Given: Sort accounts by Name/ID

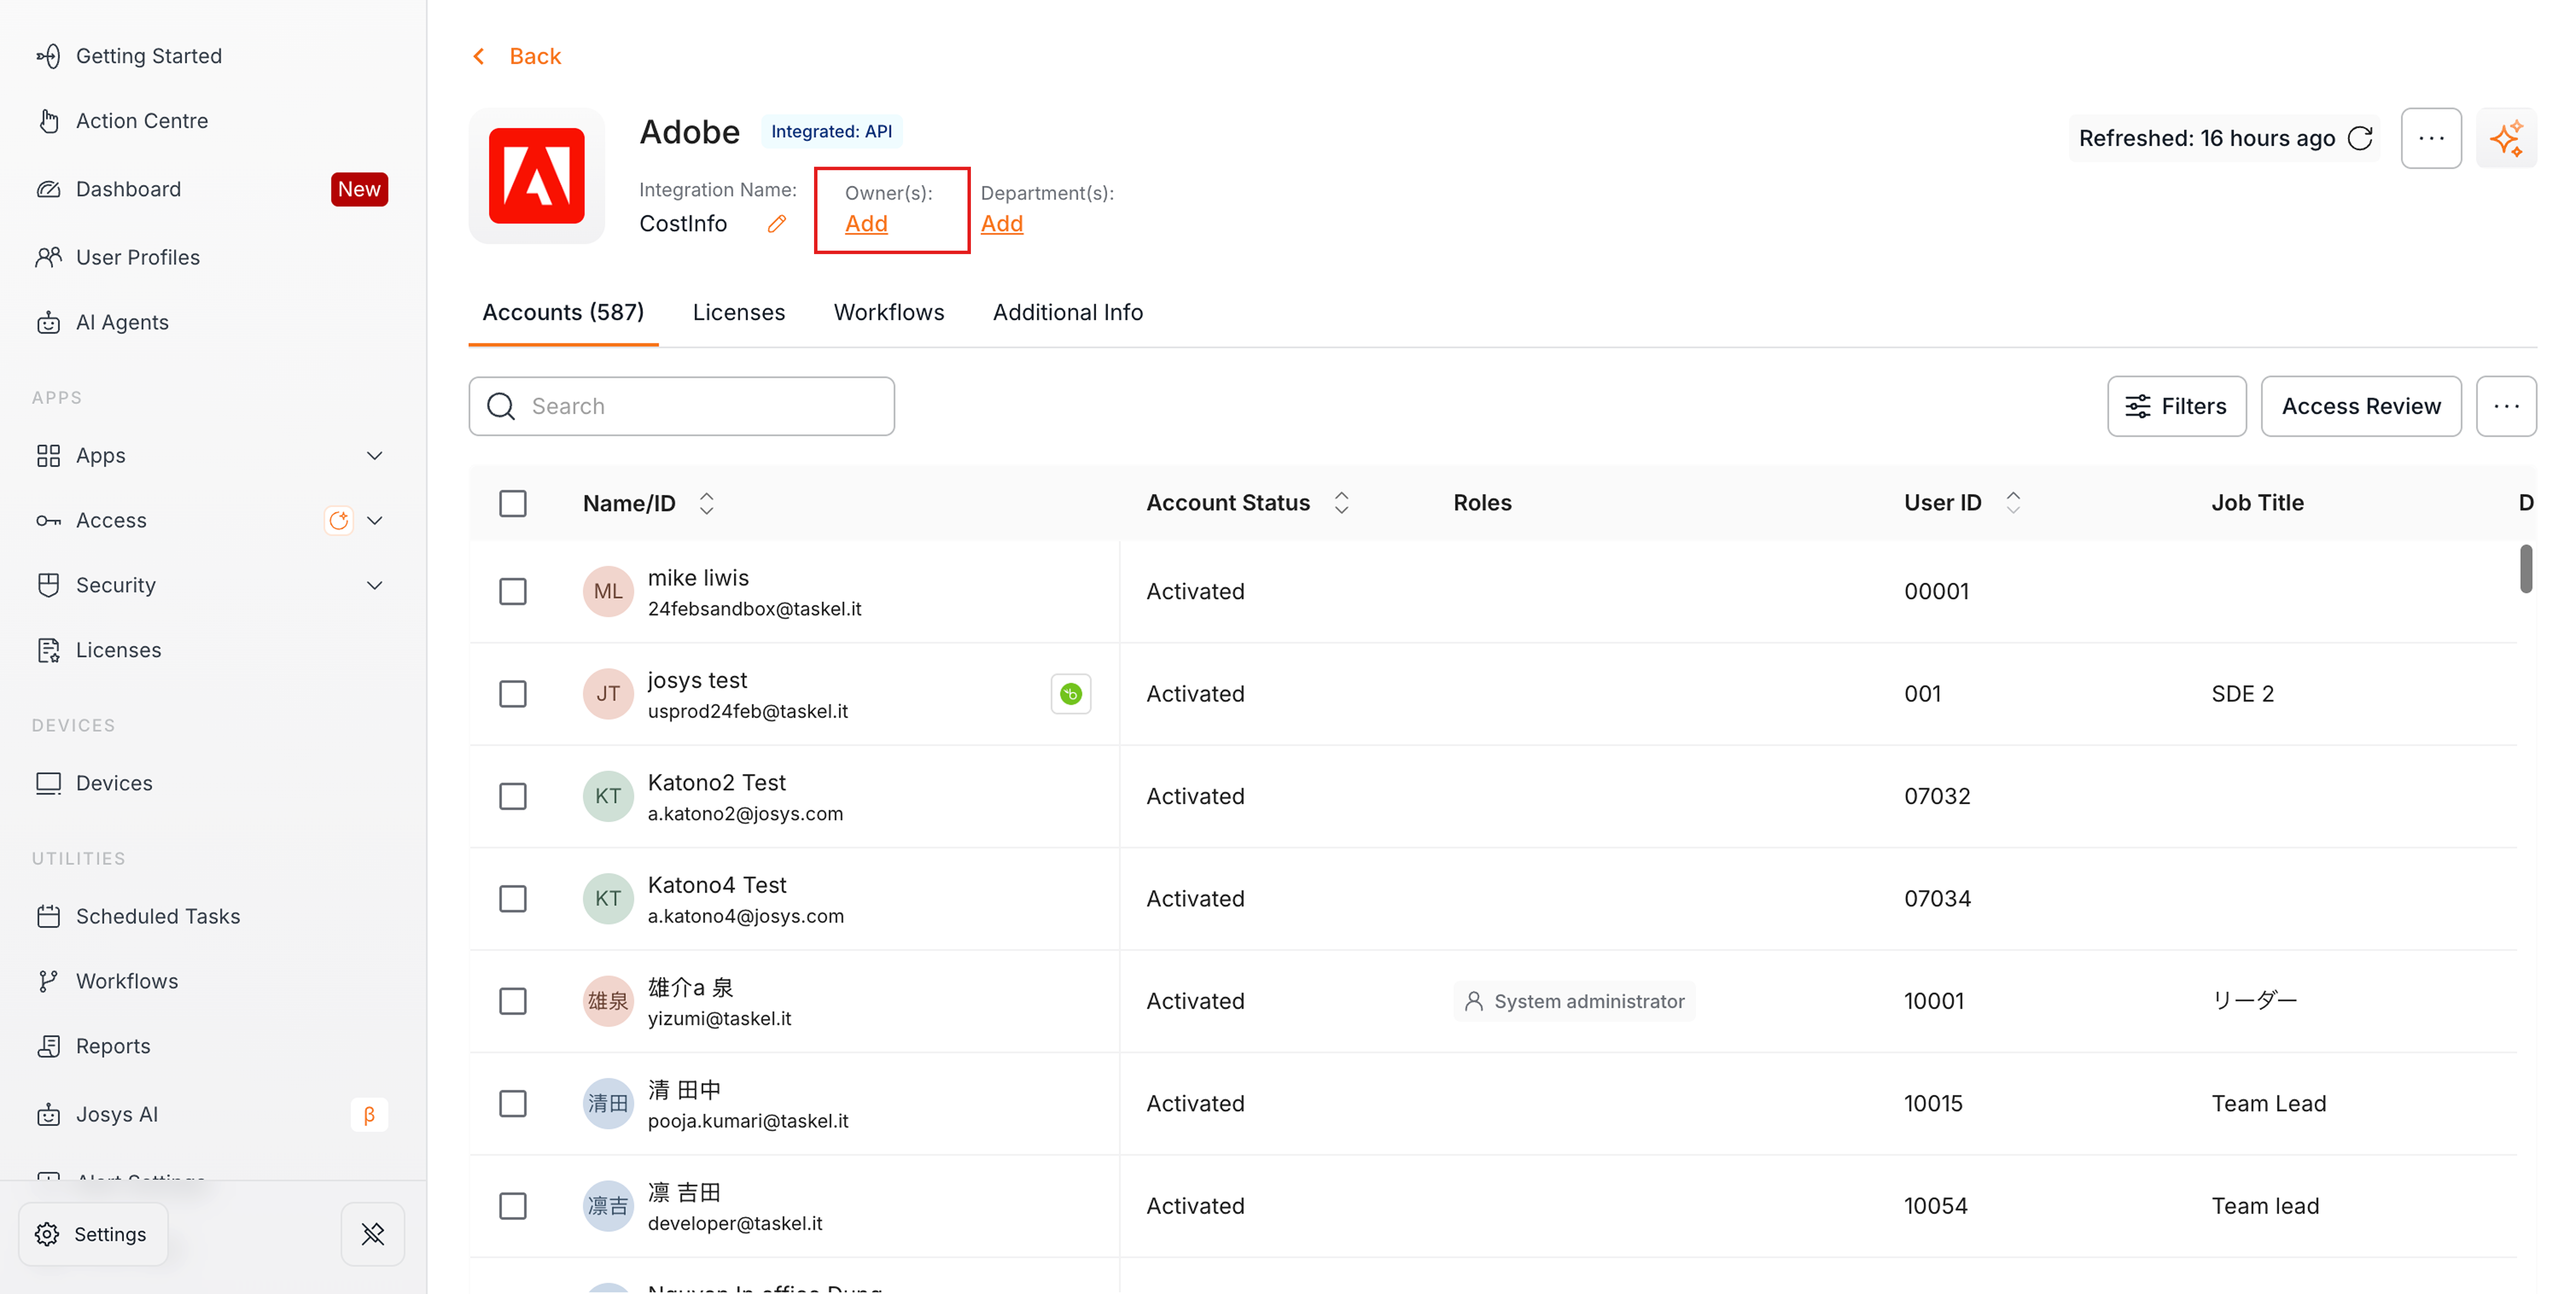Looking at the screenshot, I should (x=707, y=503).
